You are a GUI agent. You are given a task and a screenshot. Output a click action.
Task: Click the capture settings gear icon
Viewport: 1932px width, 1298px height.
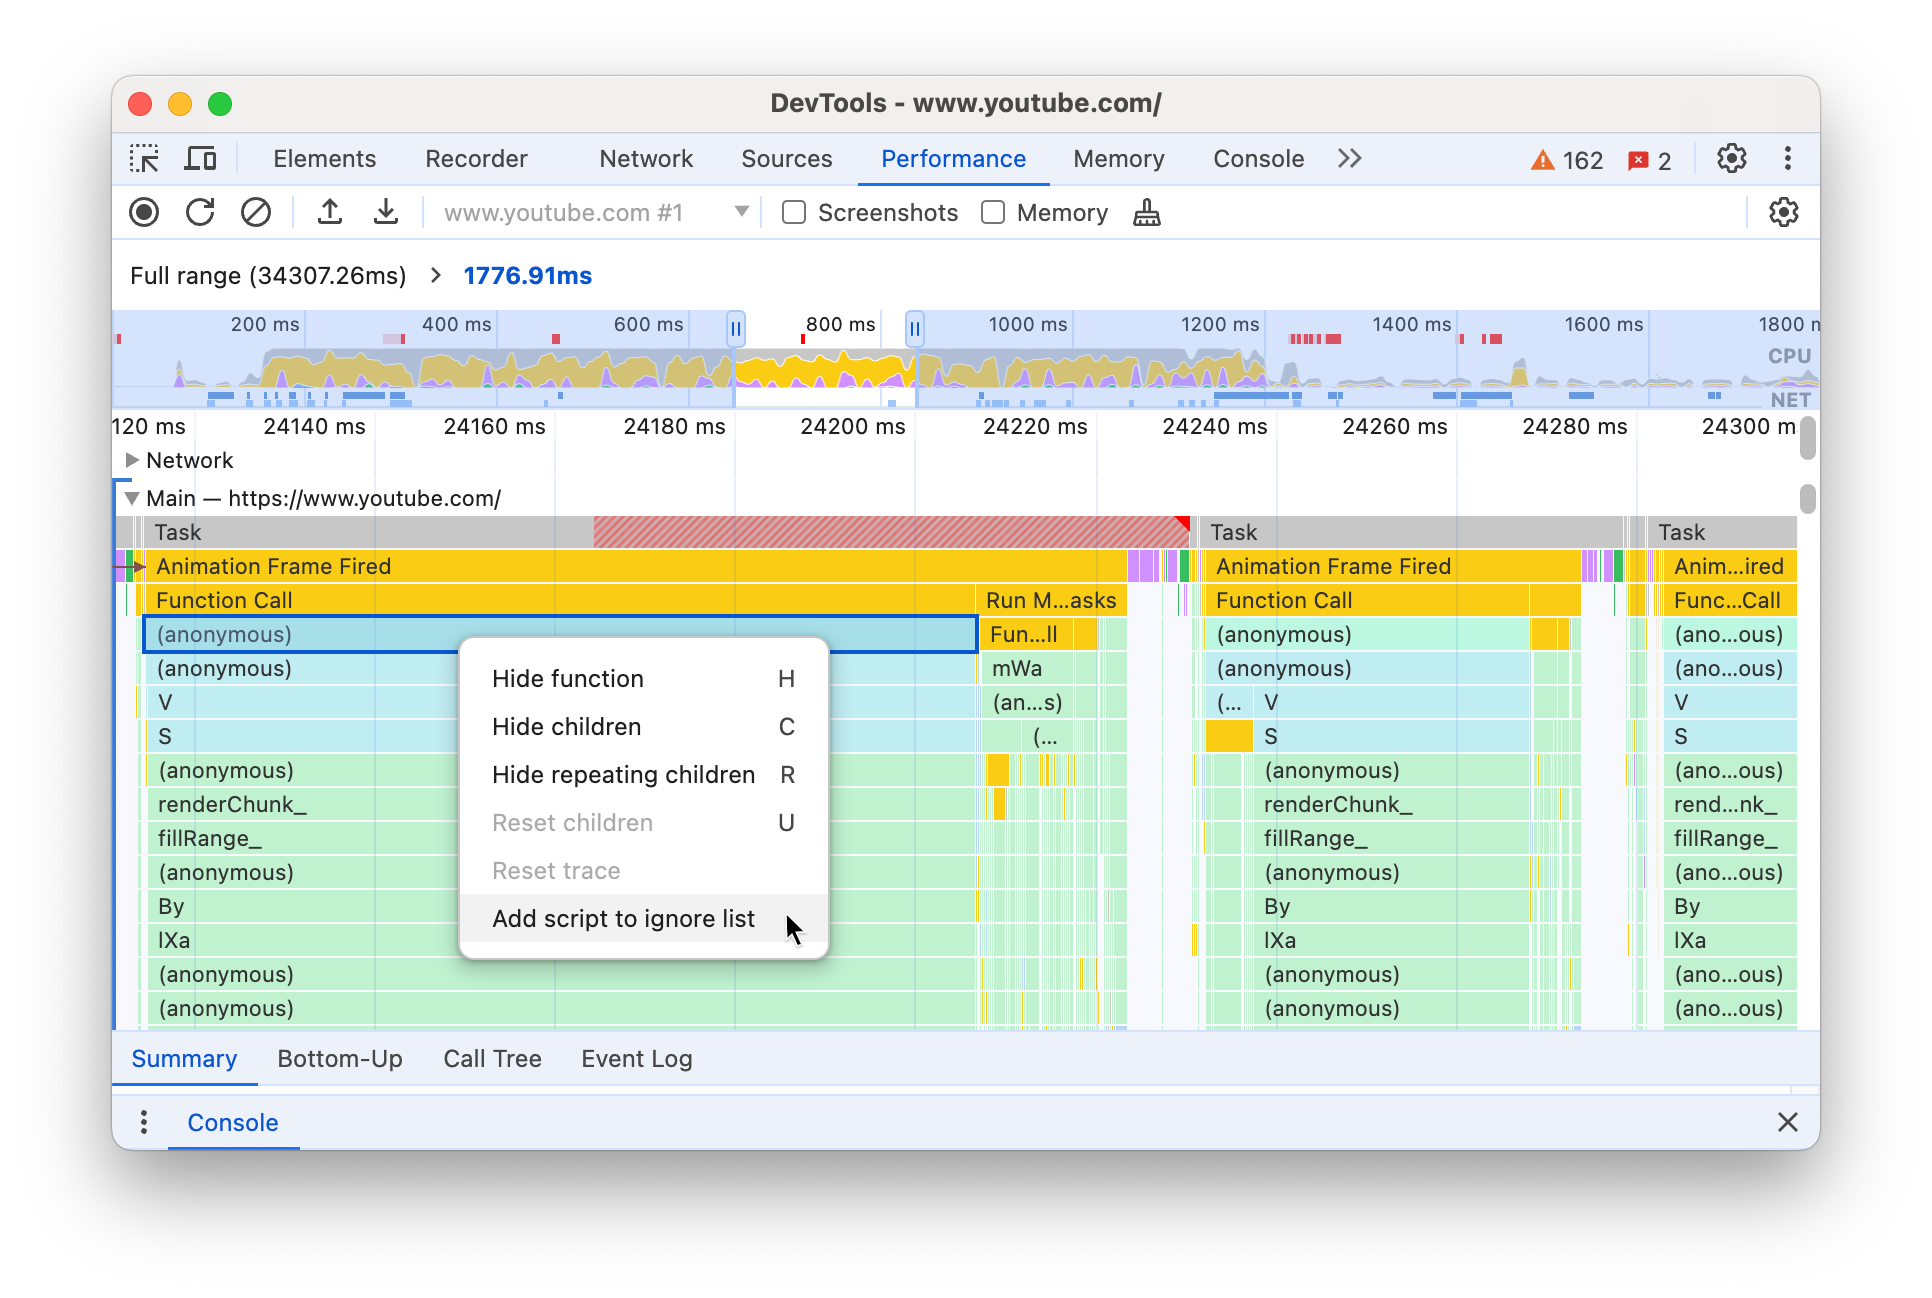(1783, 213)
